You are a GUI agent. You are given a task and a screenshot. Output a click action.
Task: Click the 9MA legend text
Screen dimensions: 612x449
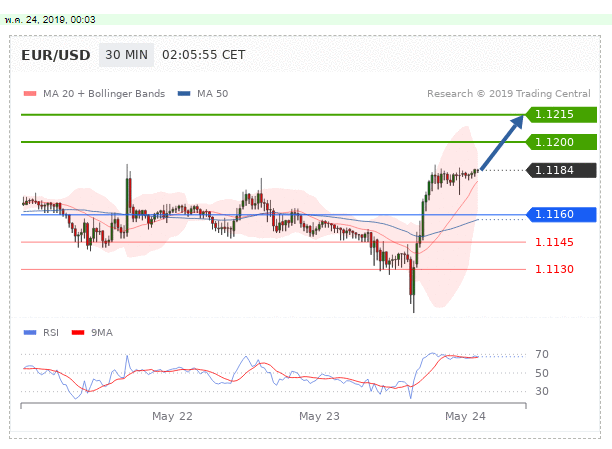102,333
